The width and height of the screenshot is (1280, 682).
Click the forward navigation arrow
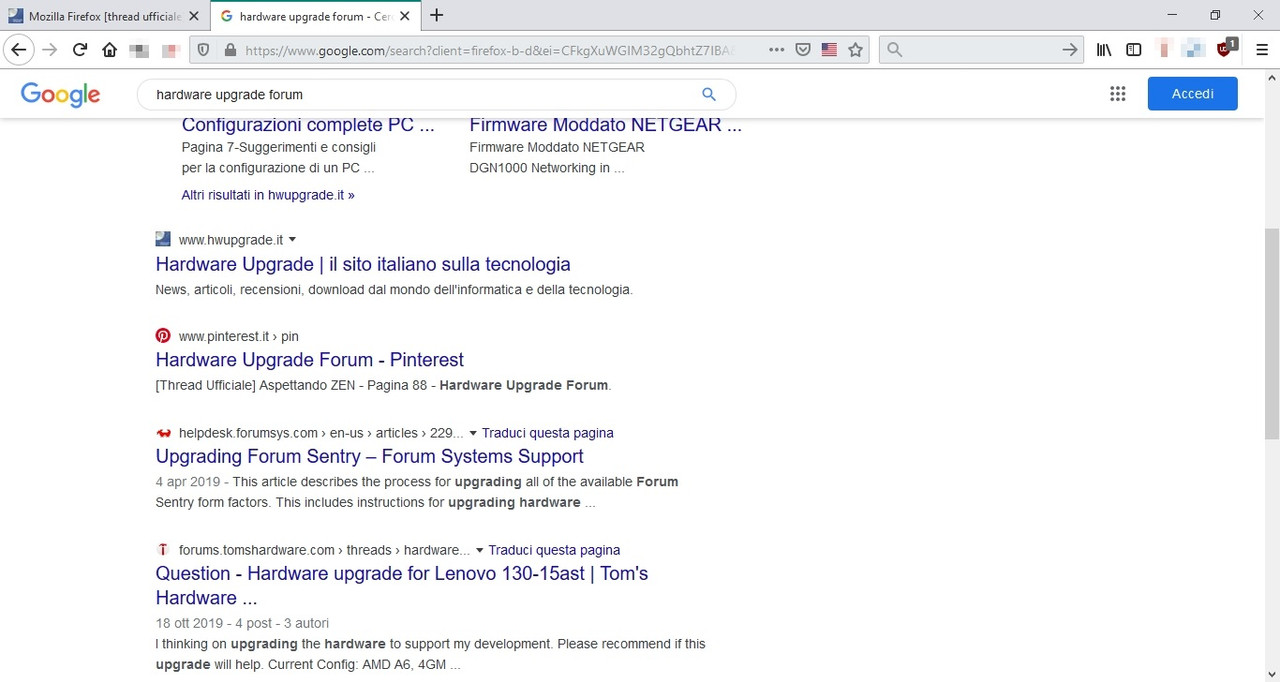49,50
